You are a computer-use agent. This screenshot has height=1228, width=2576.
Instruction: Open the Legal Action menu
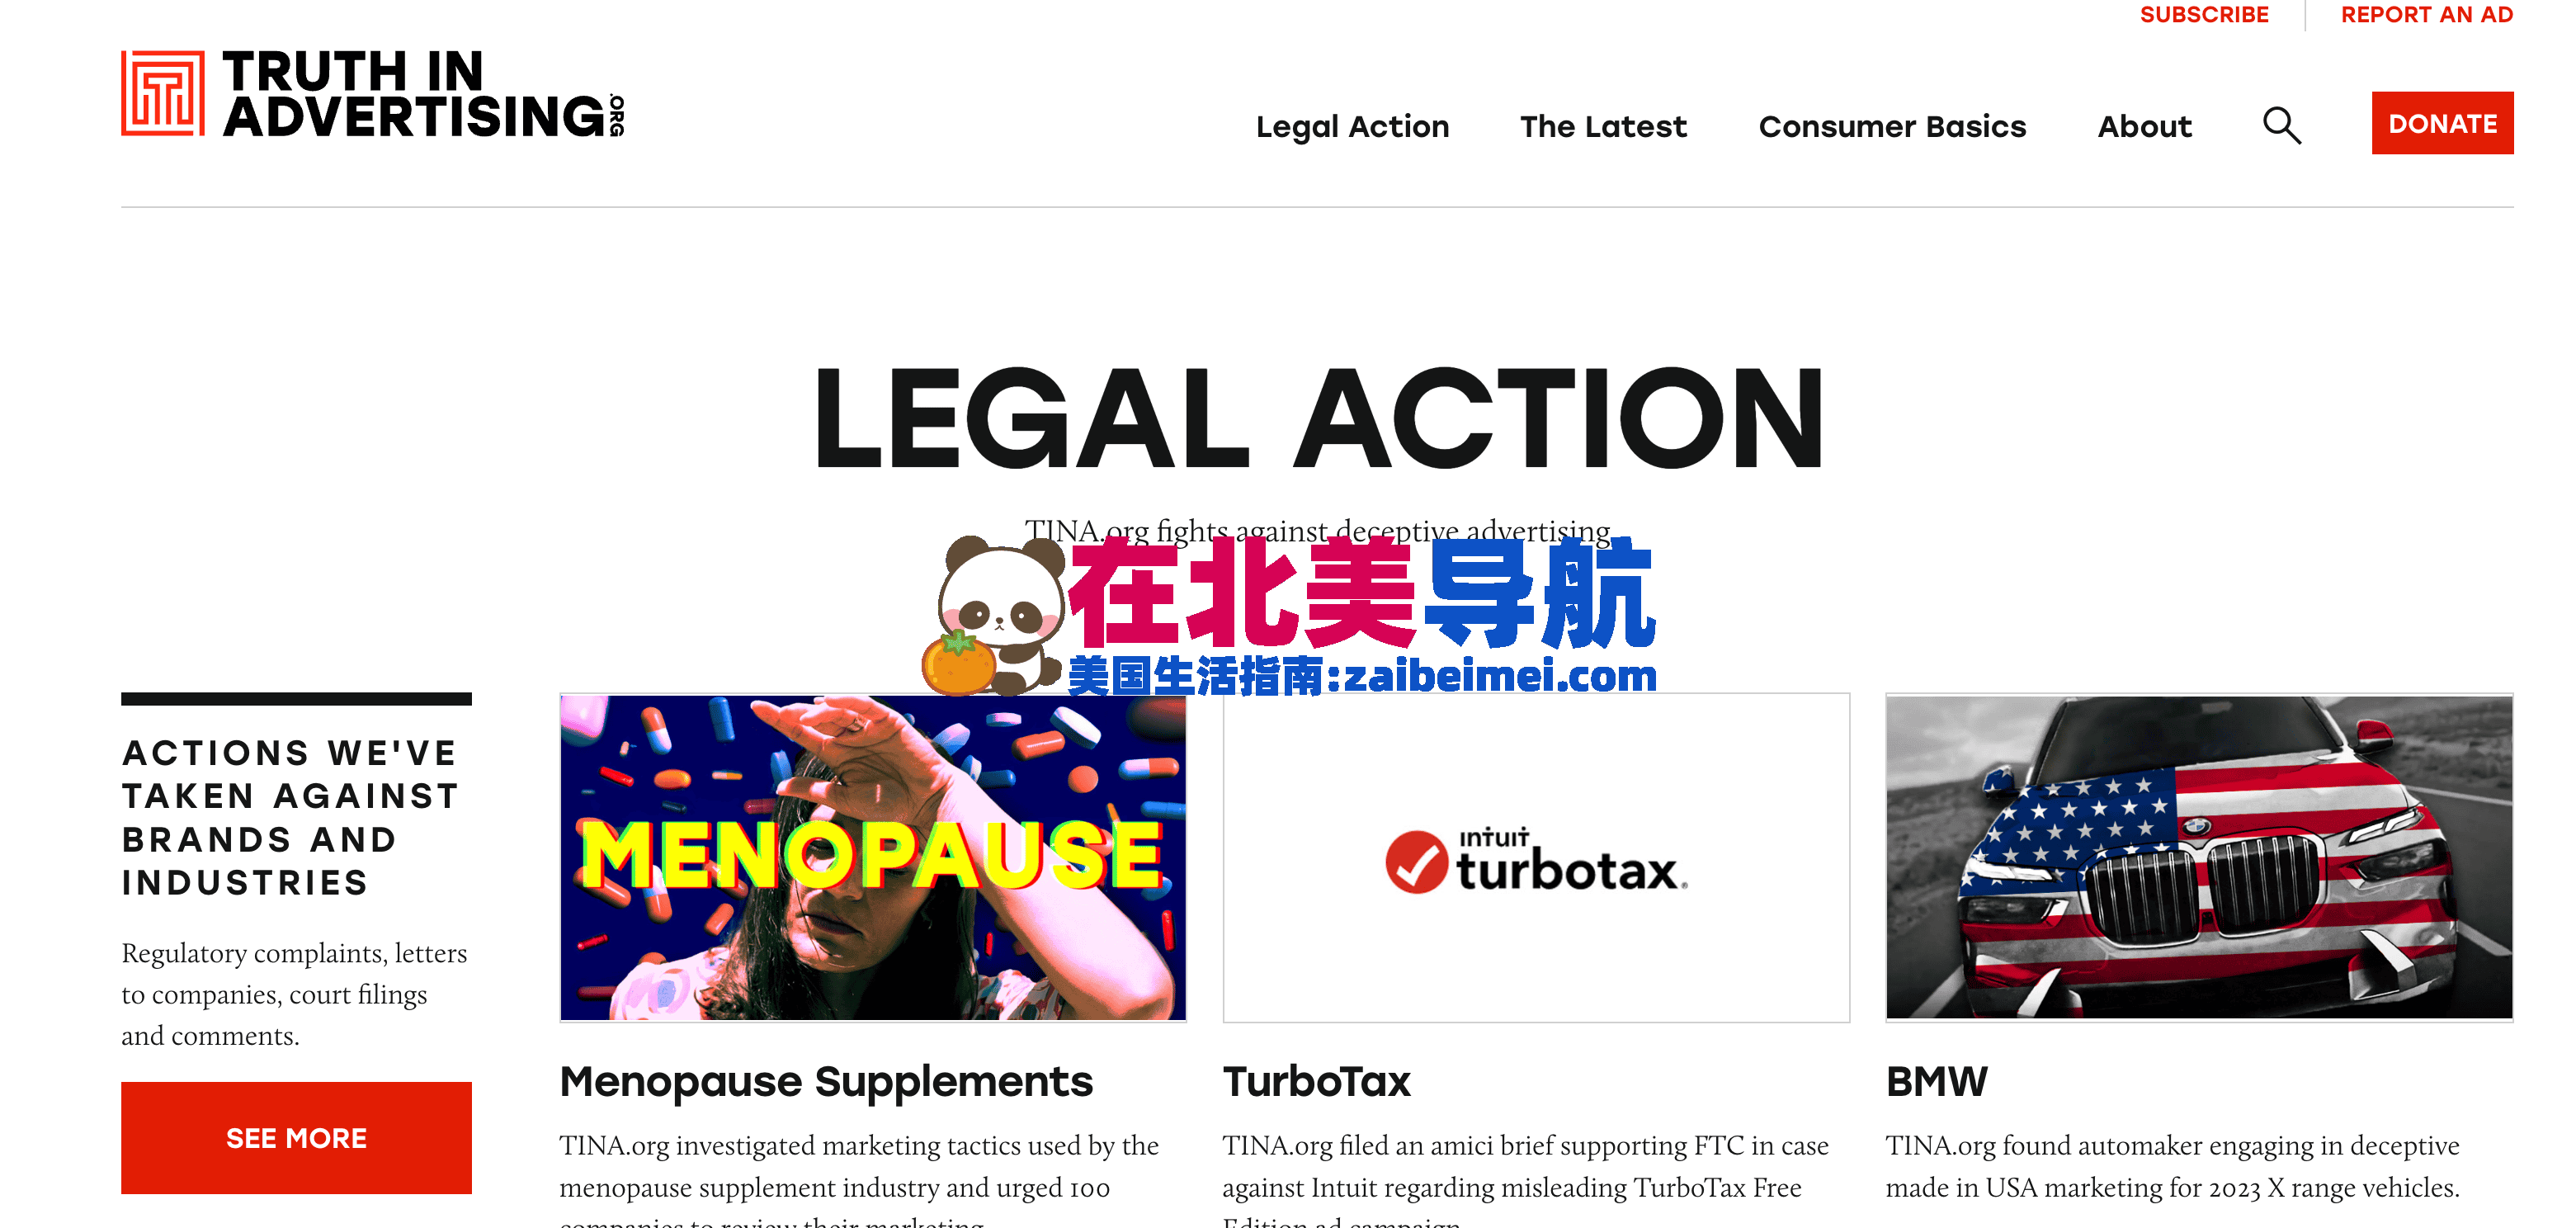1352,127
